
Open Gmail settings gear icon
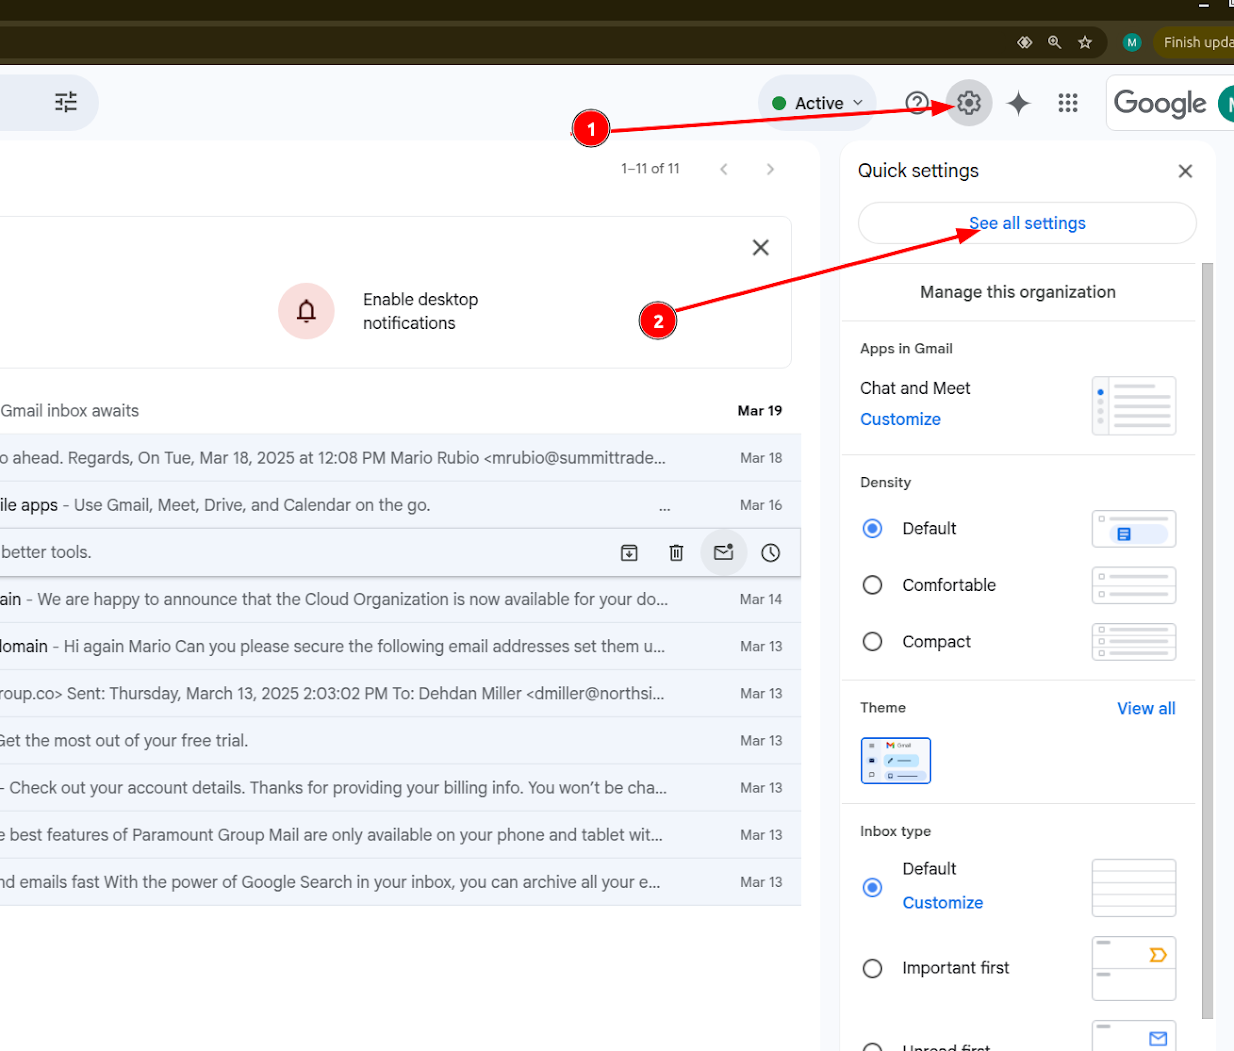[x=968, y=103]
